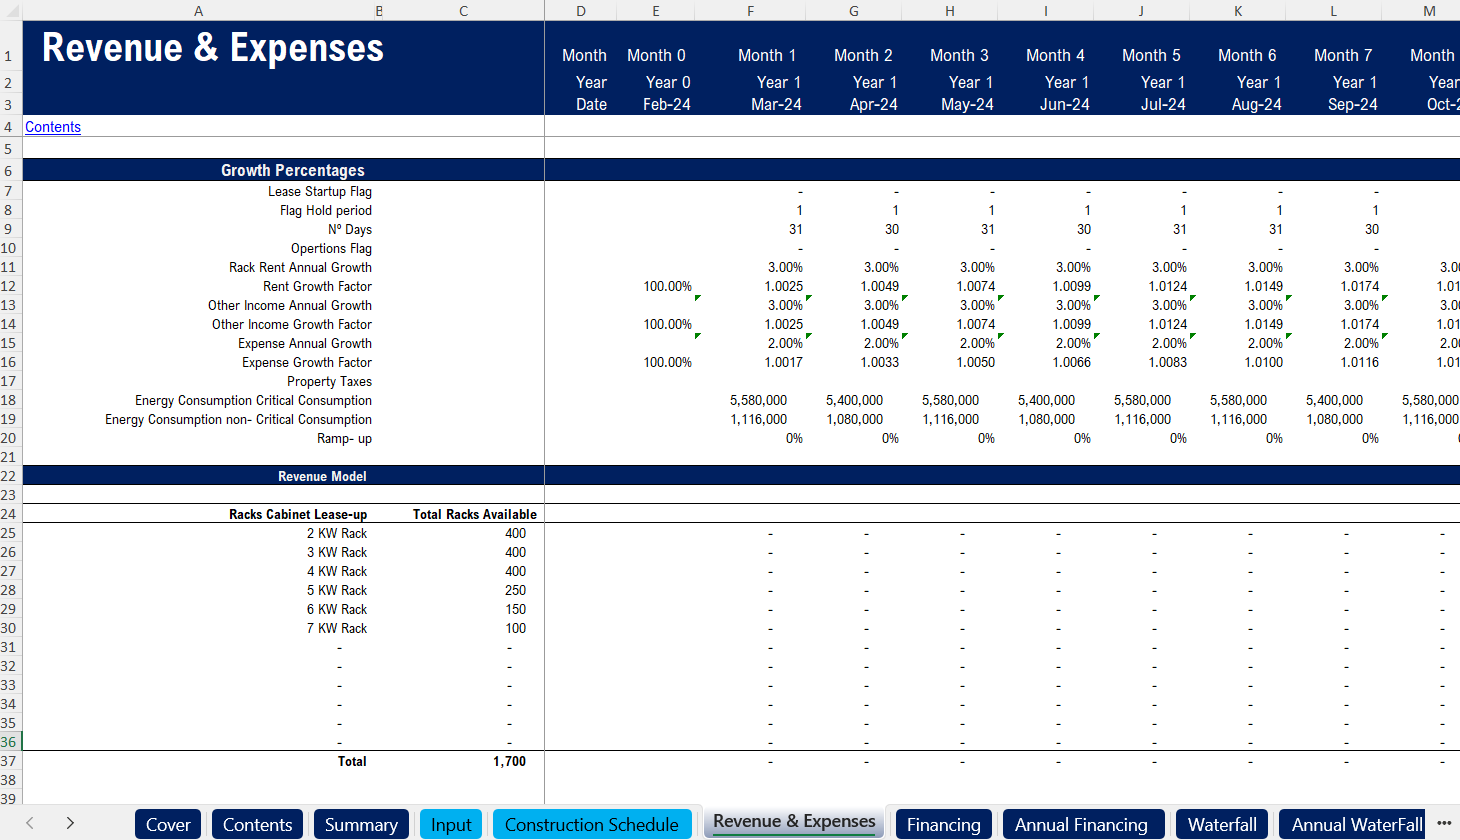Select the Input sheet tab
The height and width of the screenshot is (840, 1460).
(x=451, y=825)
